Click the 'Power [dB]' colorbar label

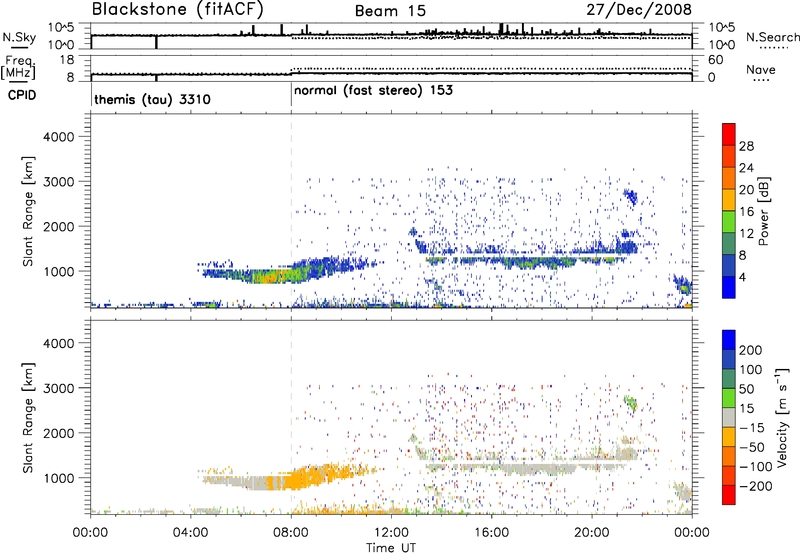pyautogui.click(x=763, y=211)
